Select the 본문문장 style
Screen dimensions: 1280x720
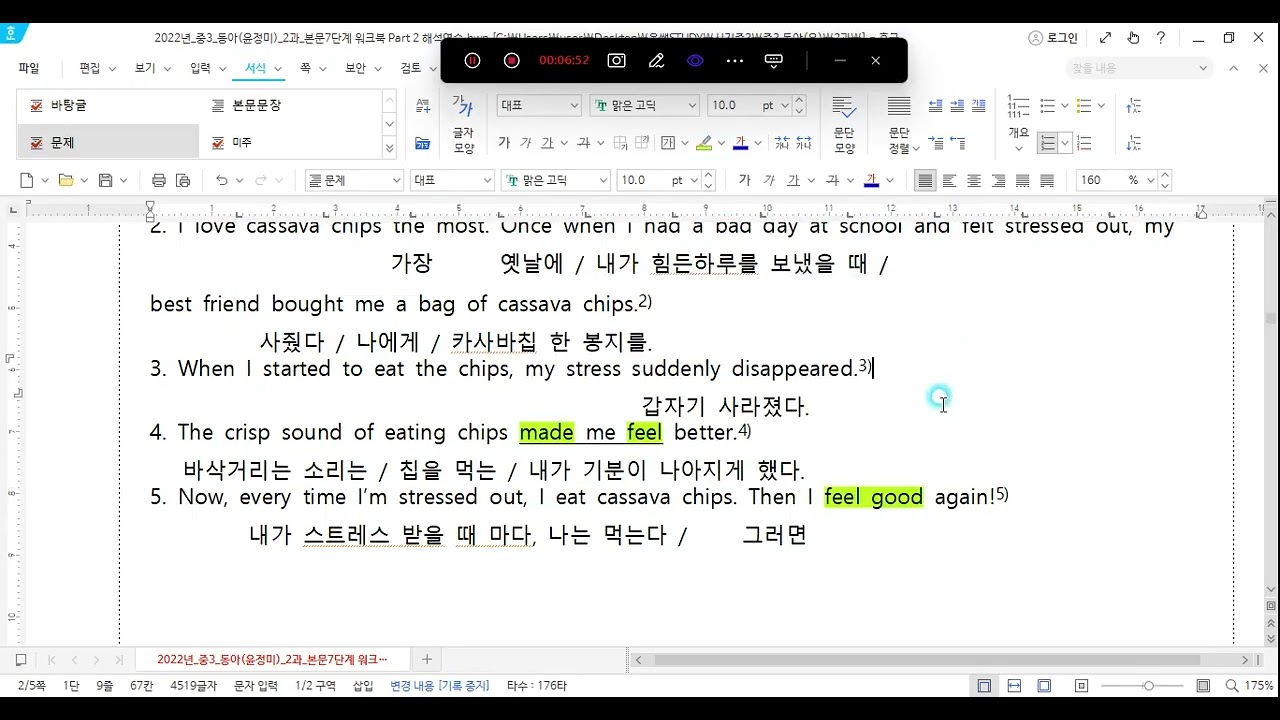[290, 105]
